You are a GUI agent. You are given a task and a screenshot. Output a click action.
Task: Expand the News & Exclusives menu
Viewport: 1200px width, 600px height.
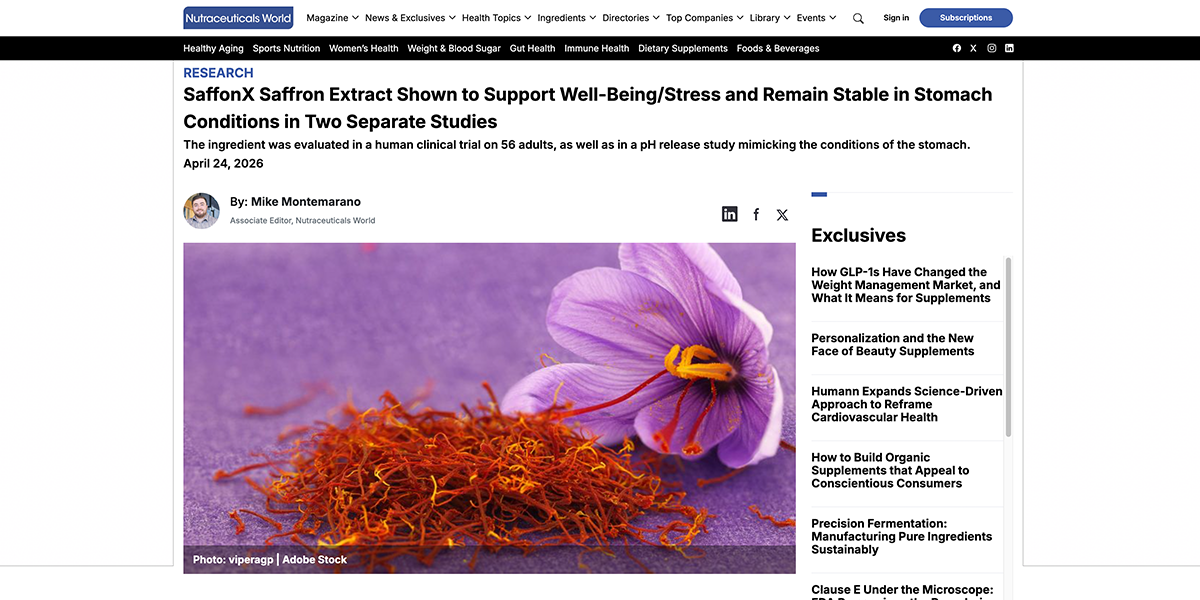(410, 18)
